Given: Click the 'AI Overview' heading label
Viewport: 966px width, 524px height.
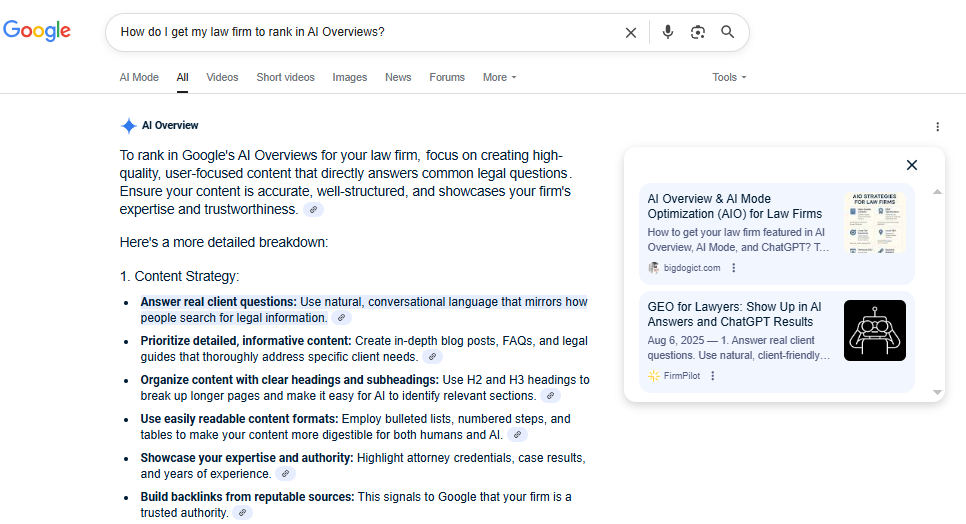Looking at the screenshot, I should [170, 125].
